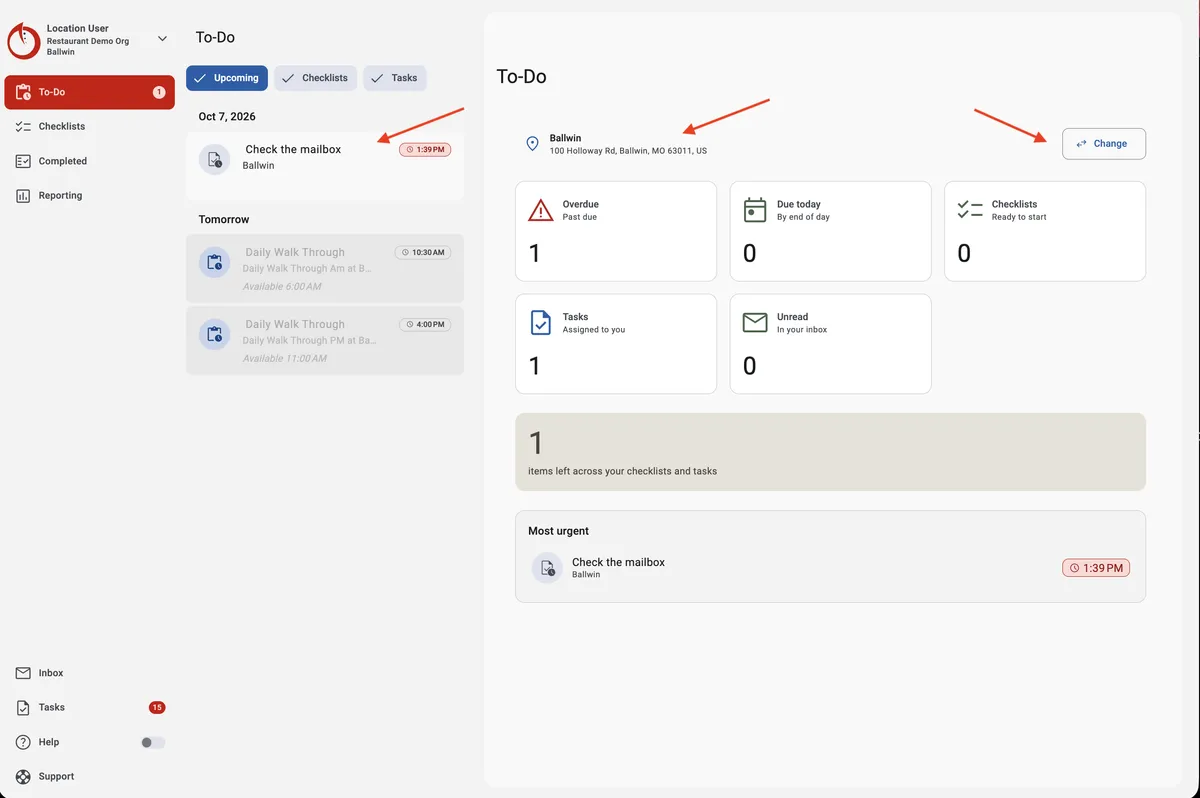Click the Inbox envelope icon
This screenshot has height=798, width=1200.
pyautogui.click(x=23, y=673)
